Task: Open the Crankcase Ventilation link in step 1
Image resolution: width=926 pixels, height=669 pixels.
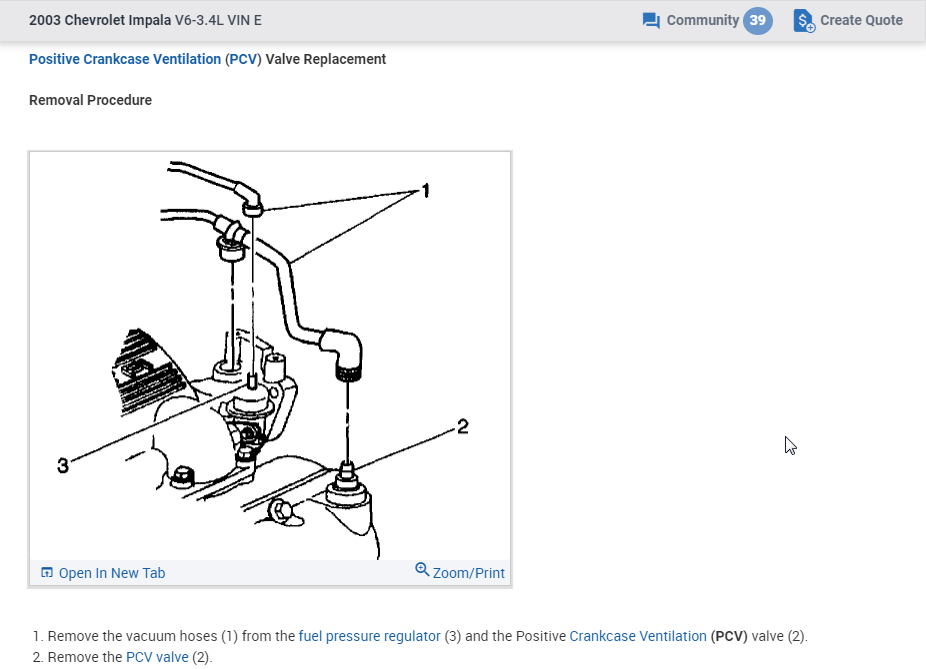Action: click(x=638, y=636)
